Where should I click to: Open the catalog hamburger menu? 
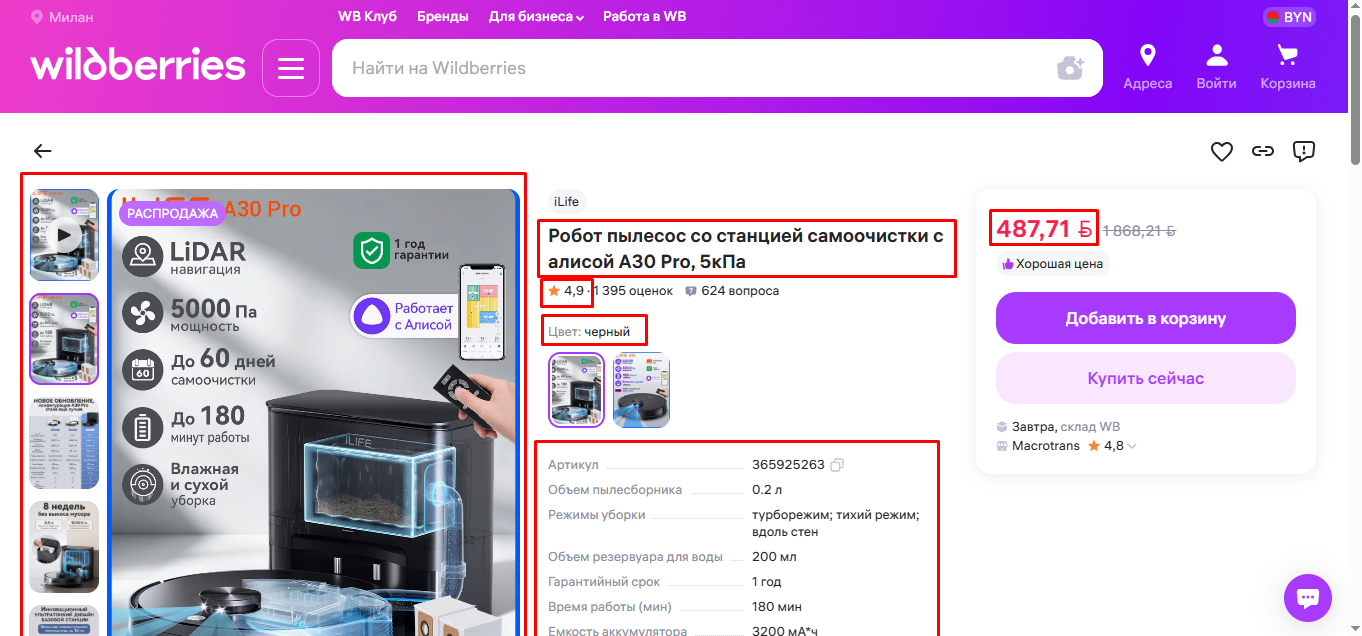290,67
